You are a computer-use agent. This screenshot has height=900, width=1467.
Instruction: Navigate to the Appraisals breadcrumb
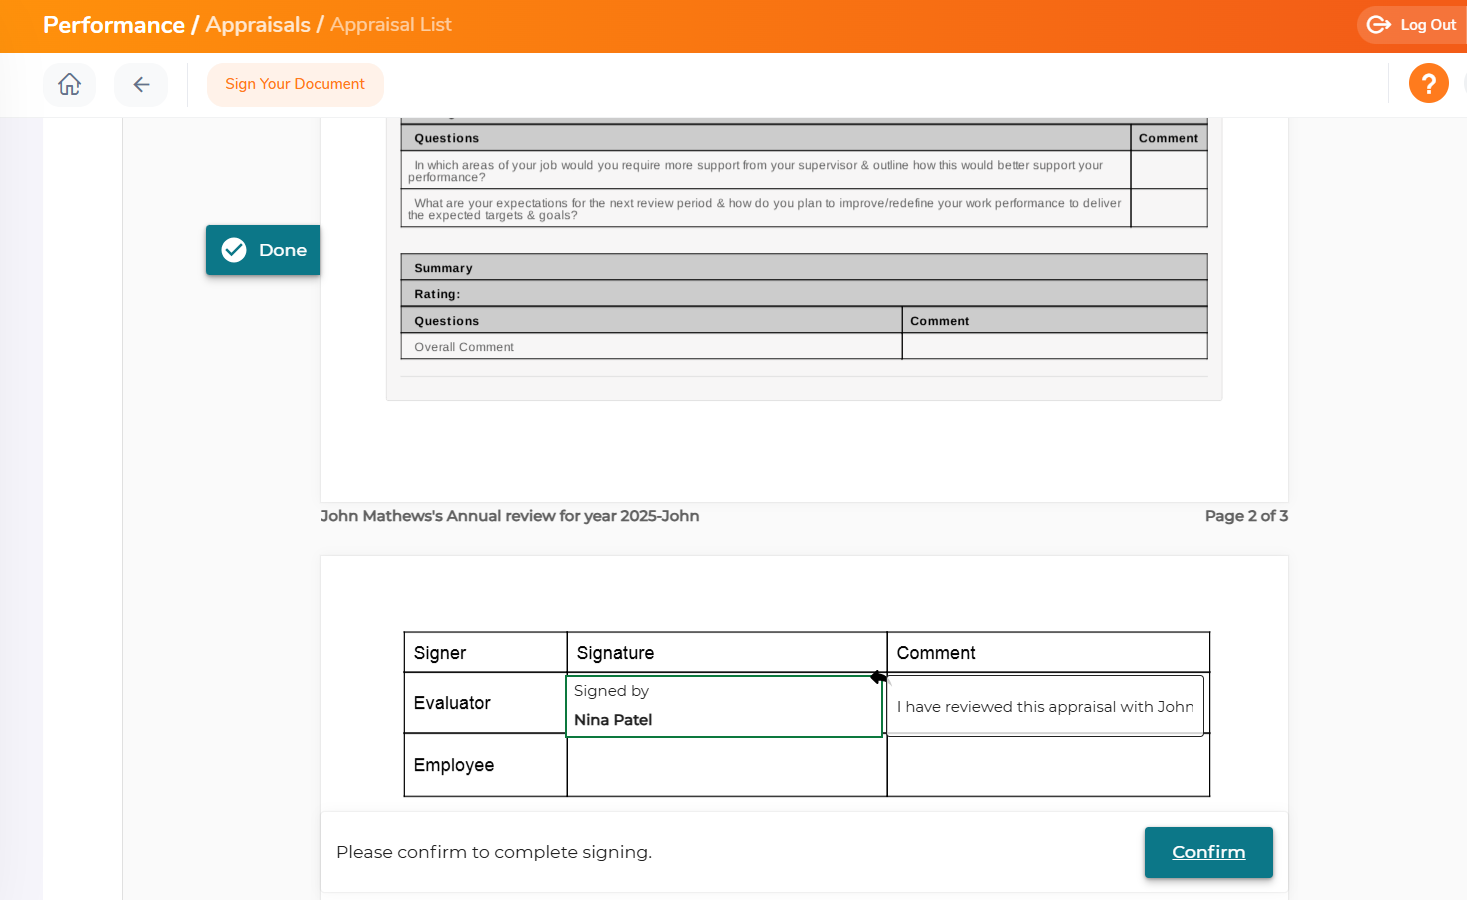coord(258,25)
